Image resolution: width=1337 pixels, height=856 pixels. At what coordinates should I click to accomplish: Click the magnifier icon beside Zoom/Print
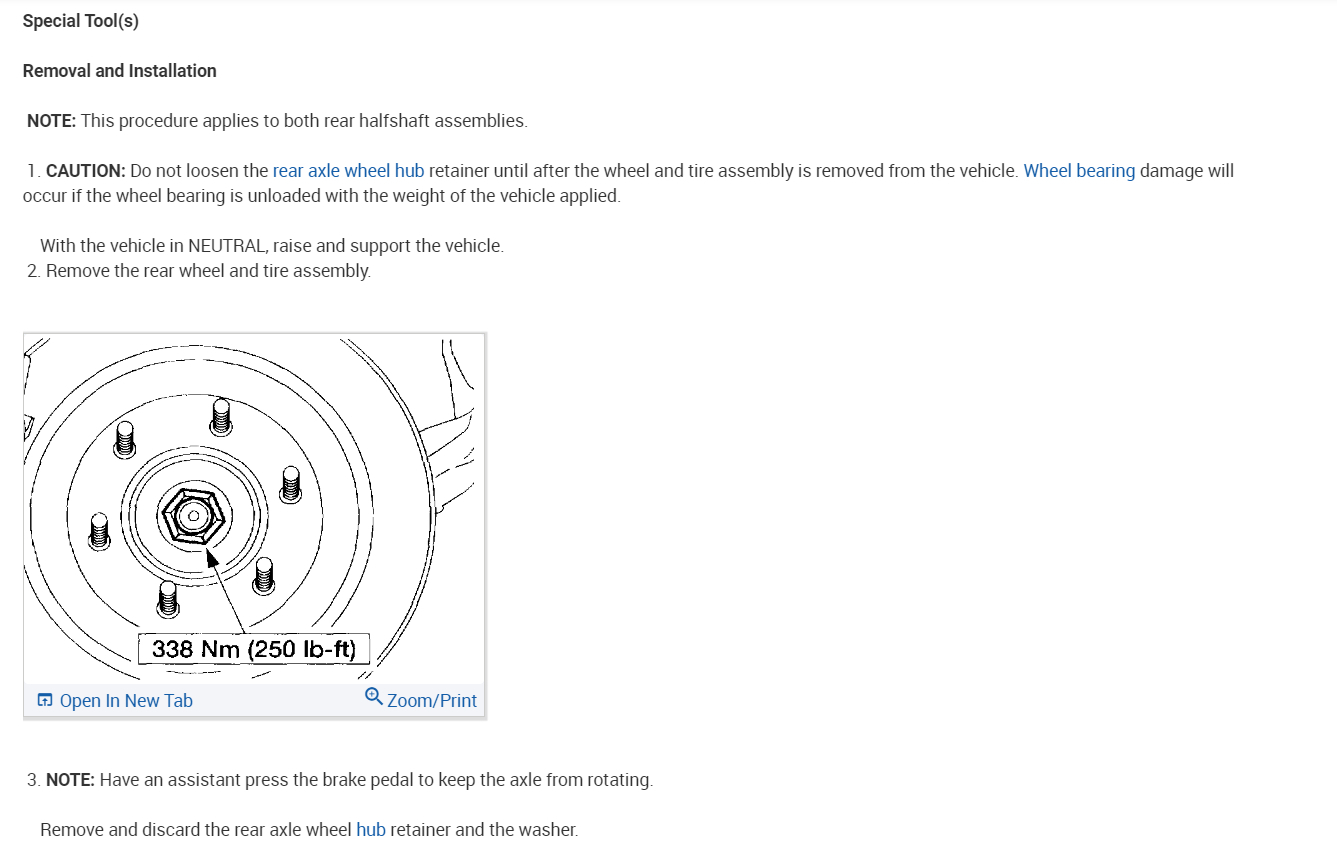point(373,697)
